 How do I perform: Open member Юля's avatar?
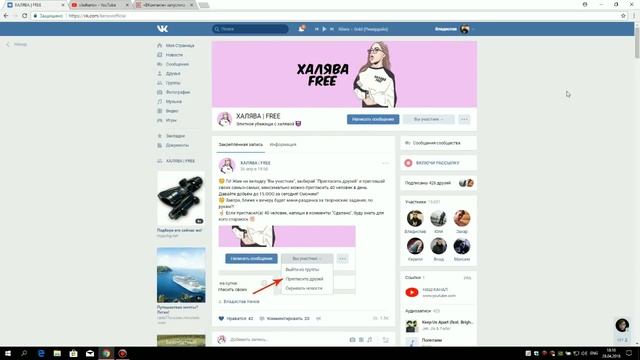tap(438, 218)
